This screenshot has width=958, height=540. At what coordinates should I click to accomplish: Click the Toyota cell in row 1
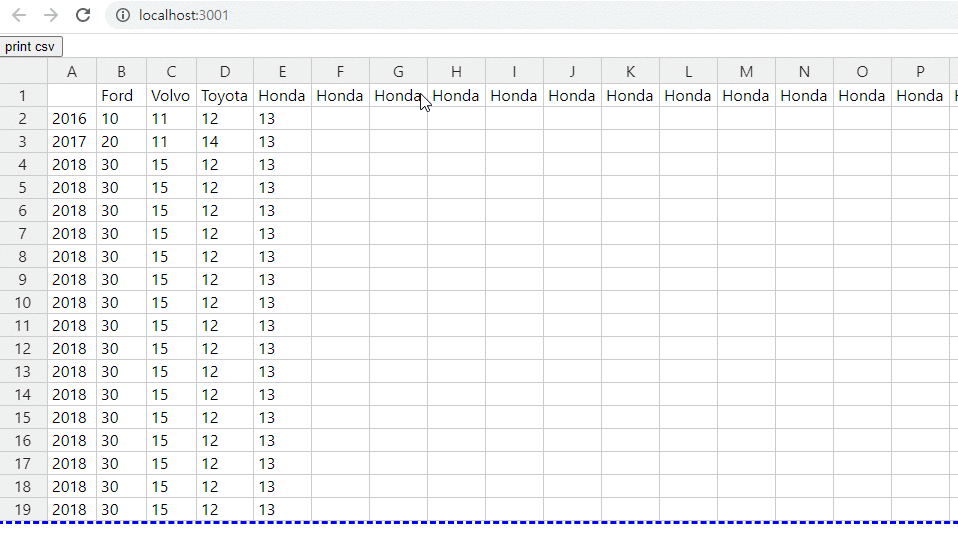tap(225, 96)
